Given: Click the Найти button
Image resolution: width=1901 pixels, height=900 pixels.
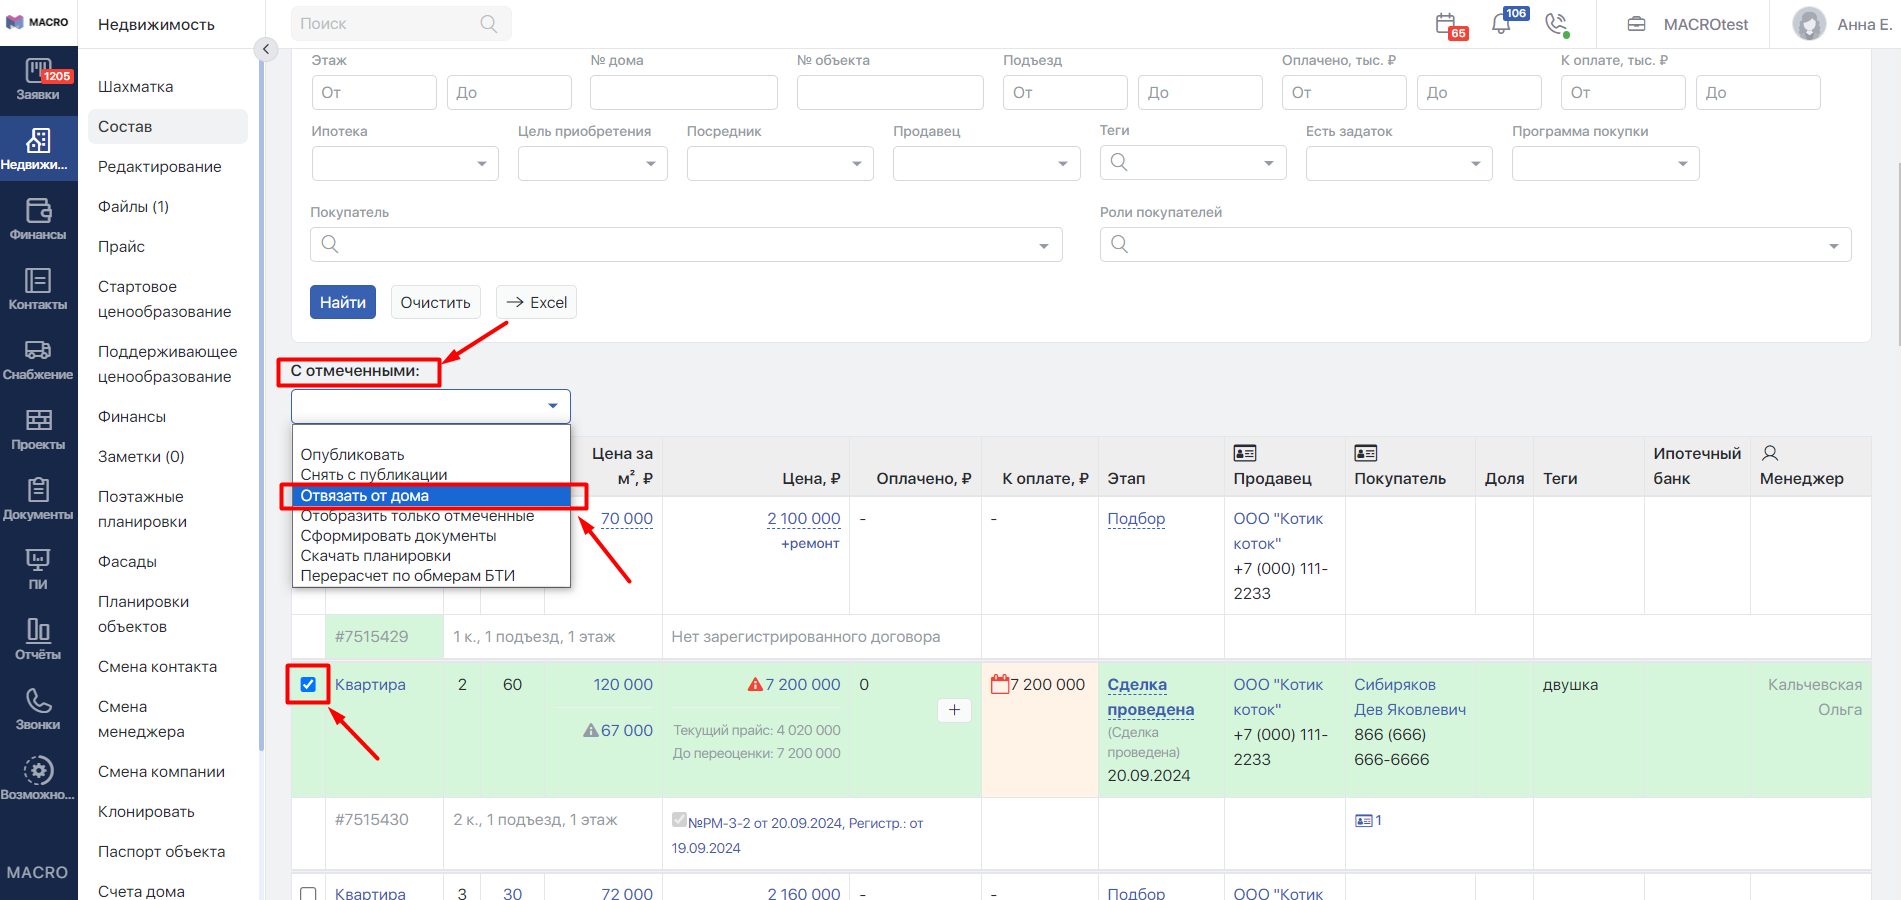Looking at the screenshot, I should (x=343, y=302).
